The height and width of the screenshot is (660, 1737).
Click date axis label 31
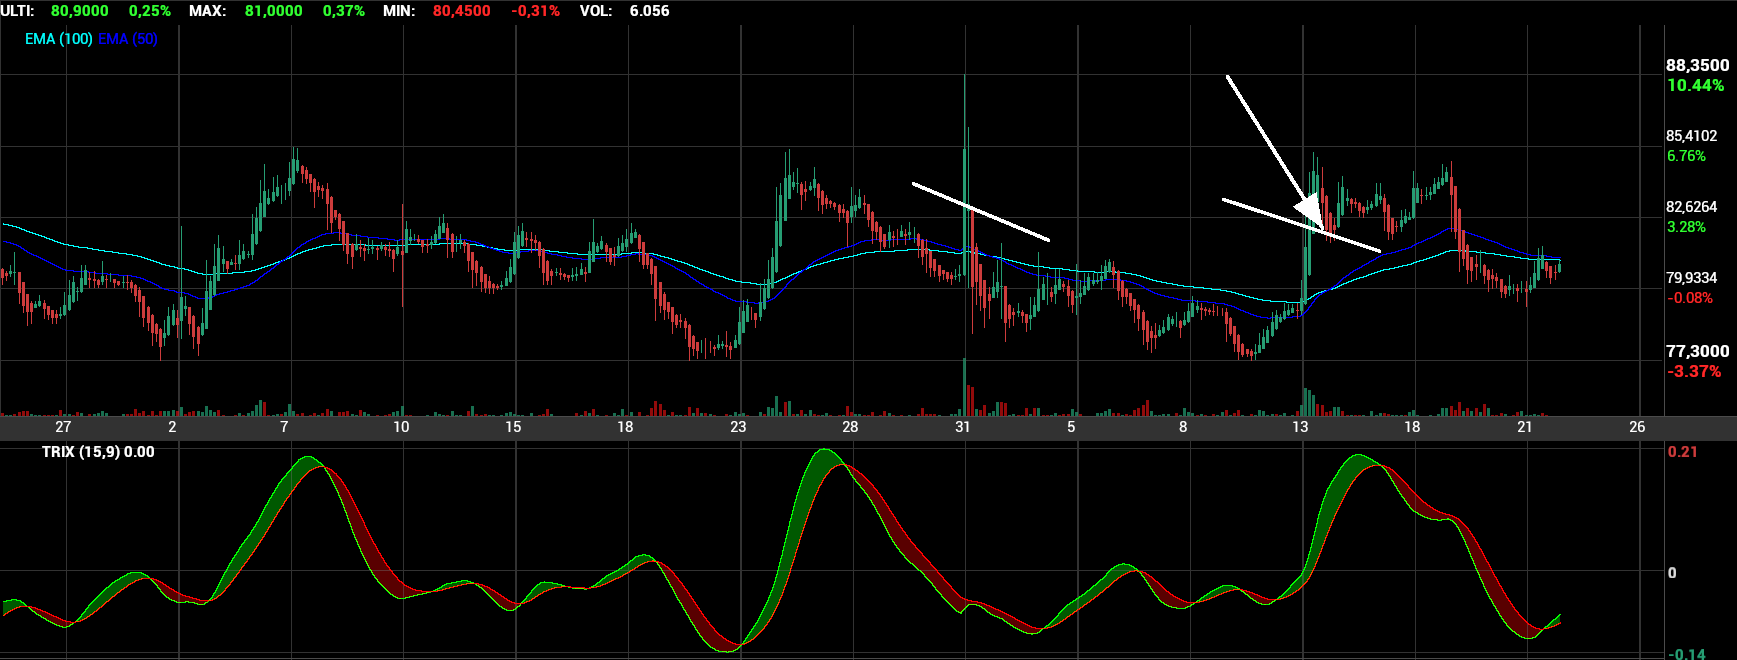point(962,427)
